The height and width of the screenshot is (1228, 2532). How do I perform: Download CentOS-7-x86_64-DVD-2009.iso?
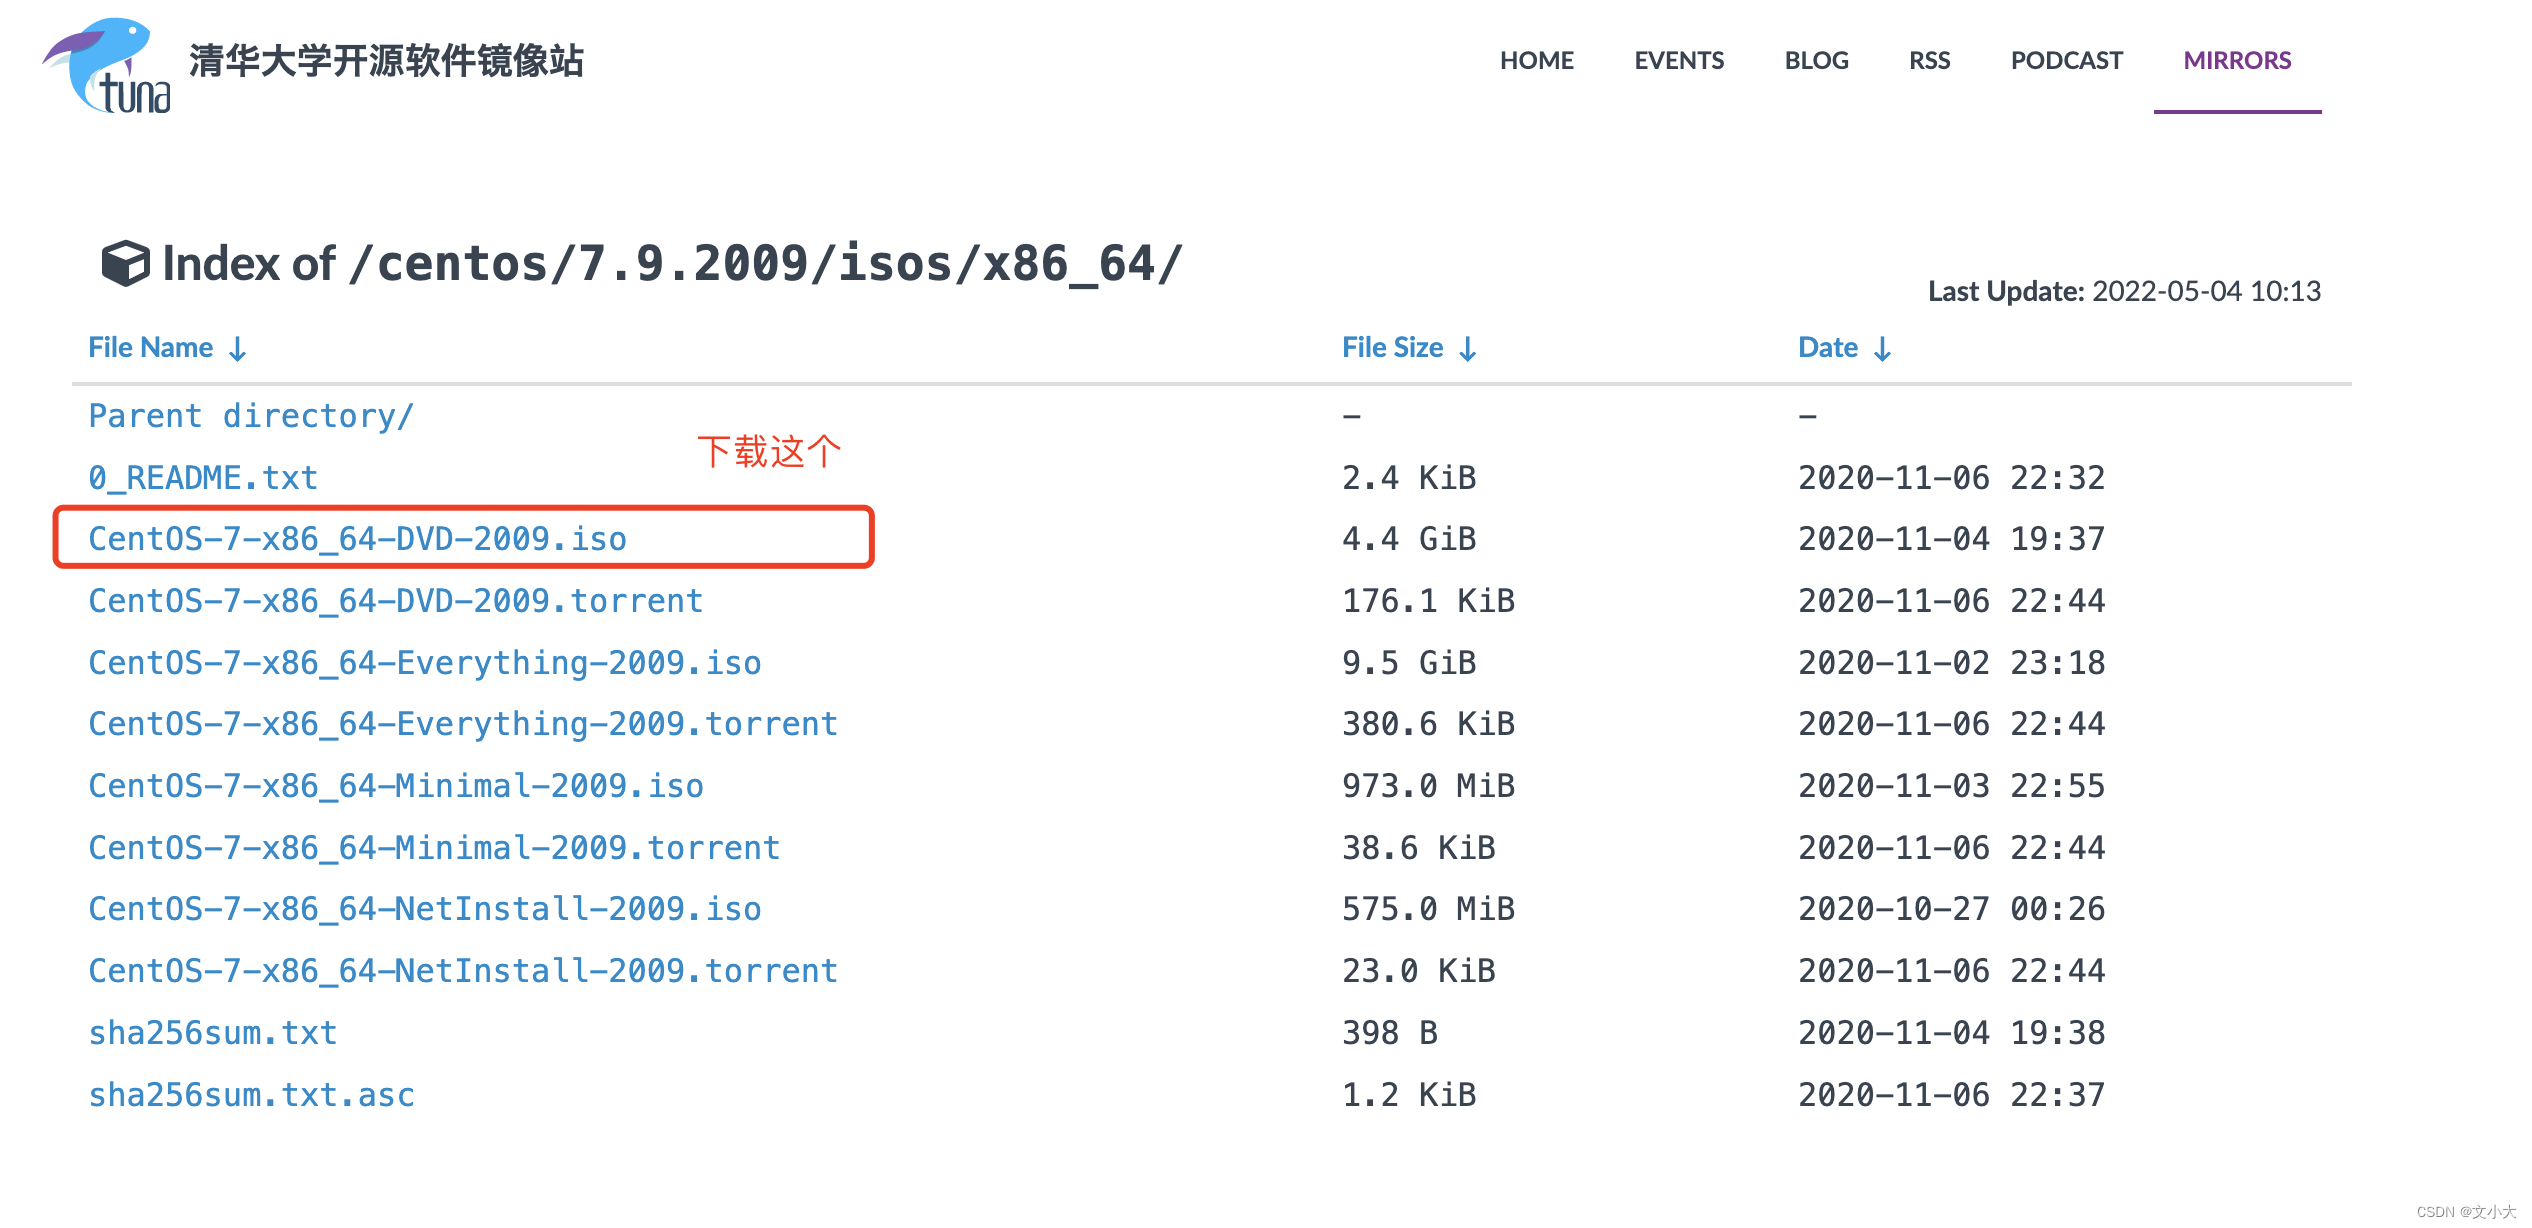[357, 539]
